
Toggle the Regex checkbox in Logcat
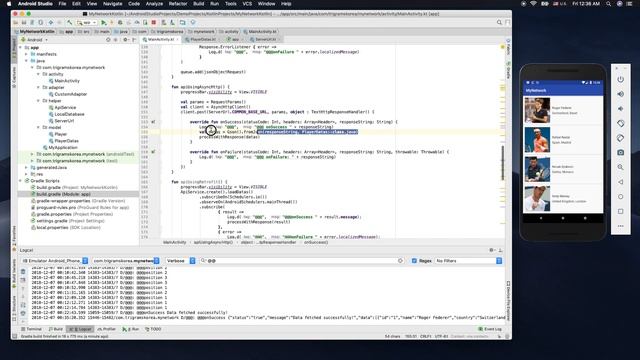click(414, 260)
